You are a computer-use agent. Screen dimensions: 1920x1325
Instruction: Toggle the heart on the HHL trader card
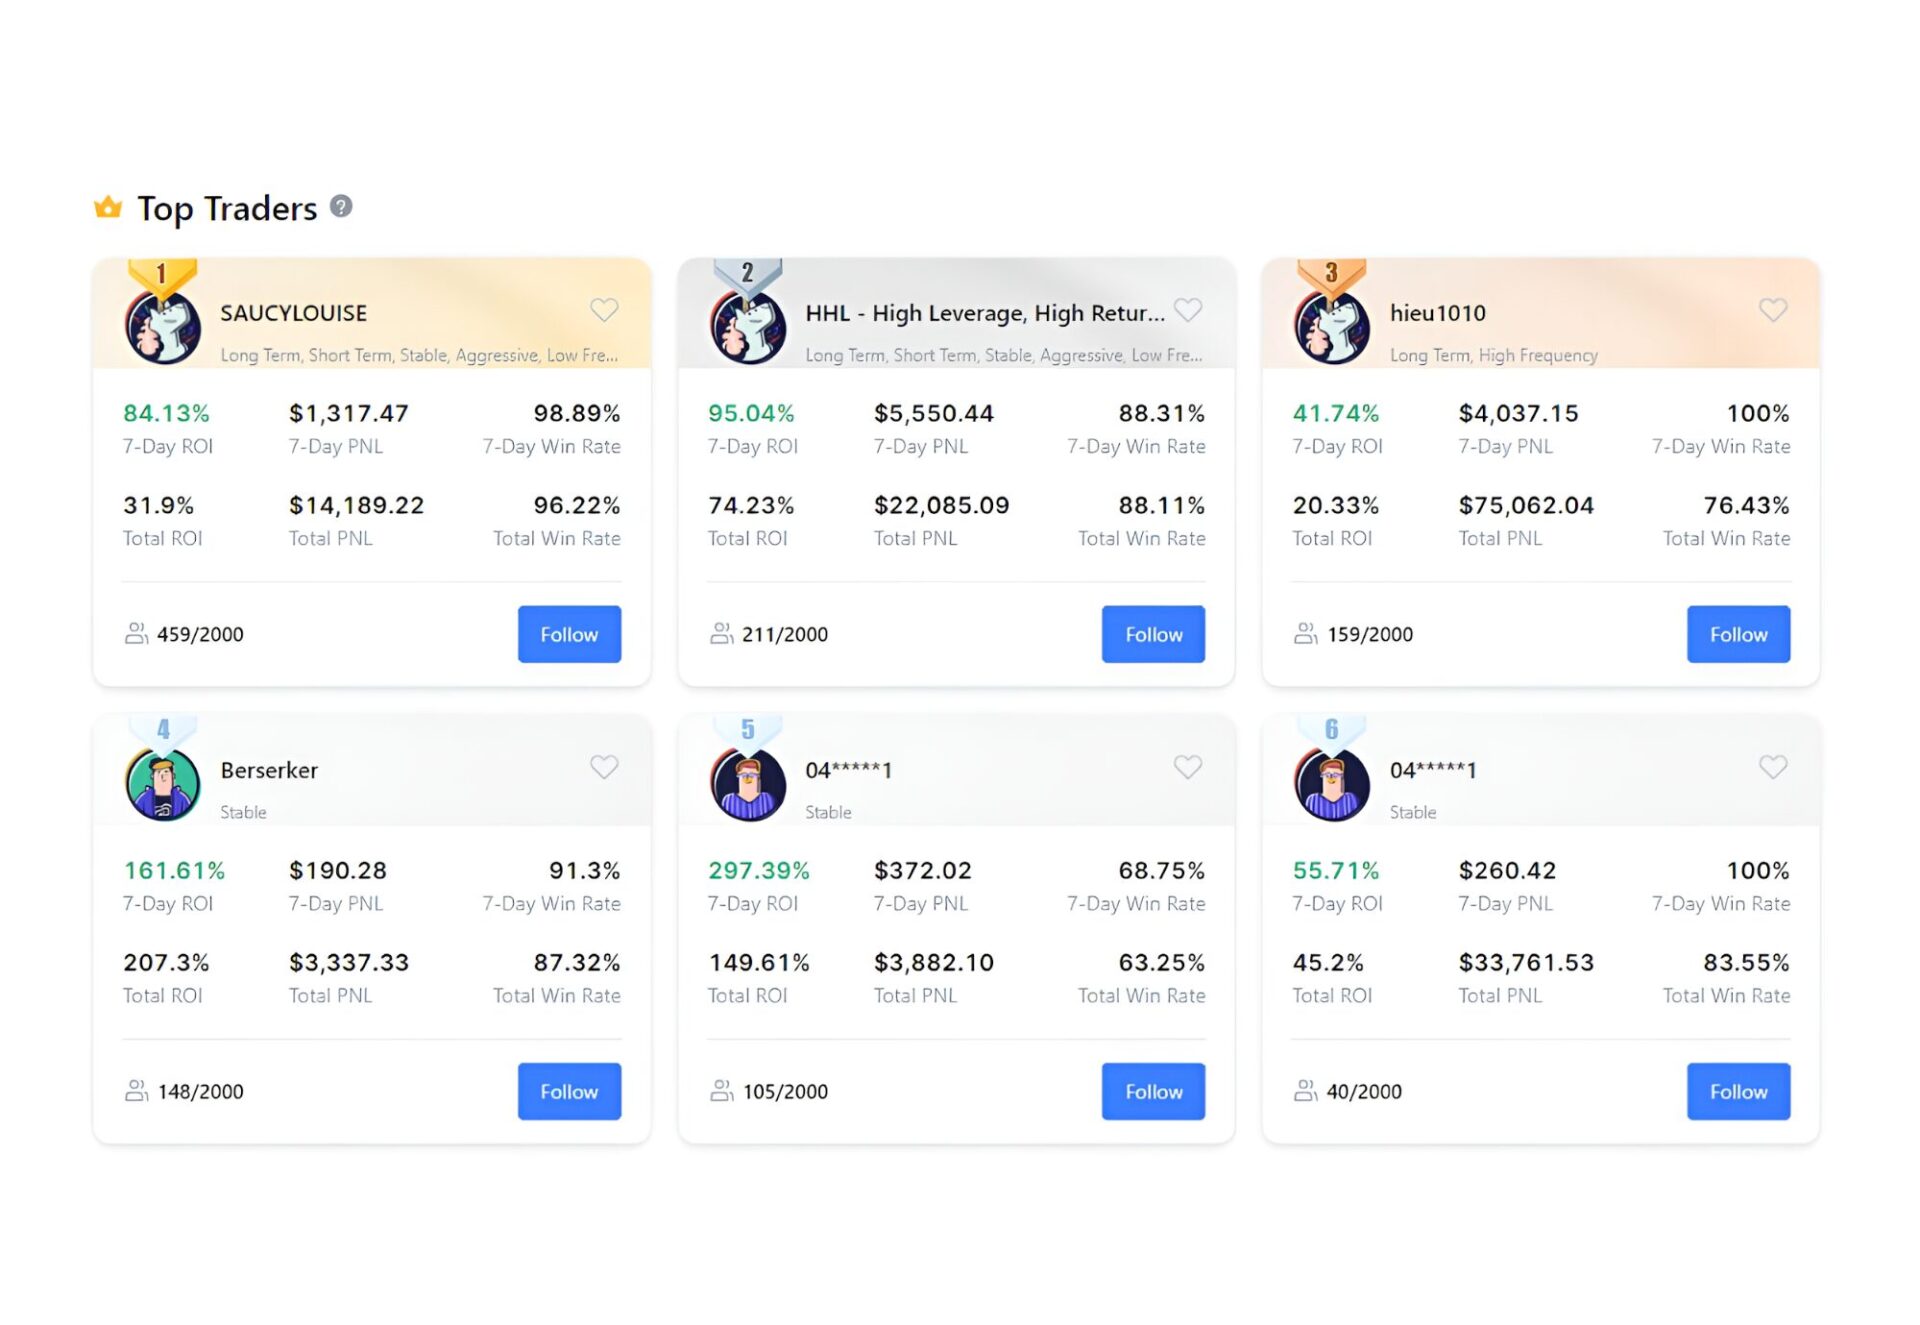point(1188,310)
